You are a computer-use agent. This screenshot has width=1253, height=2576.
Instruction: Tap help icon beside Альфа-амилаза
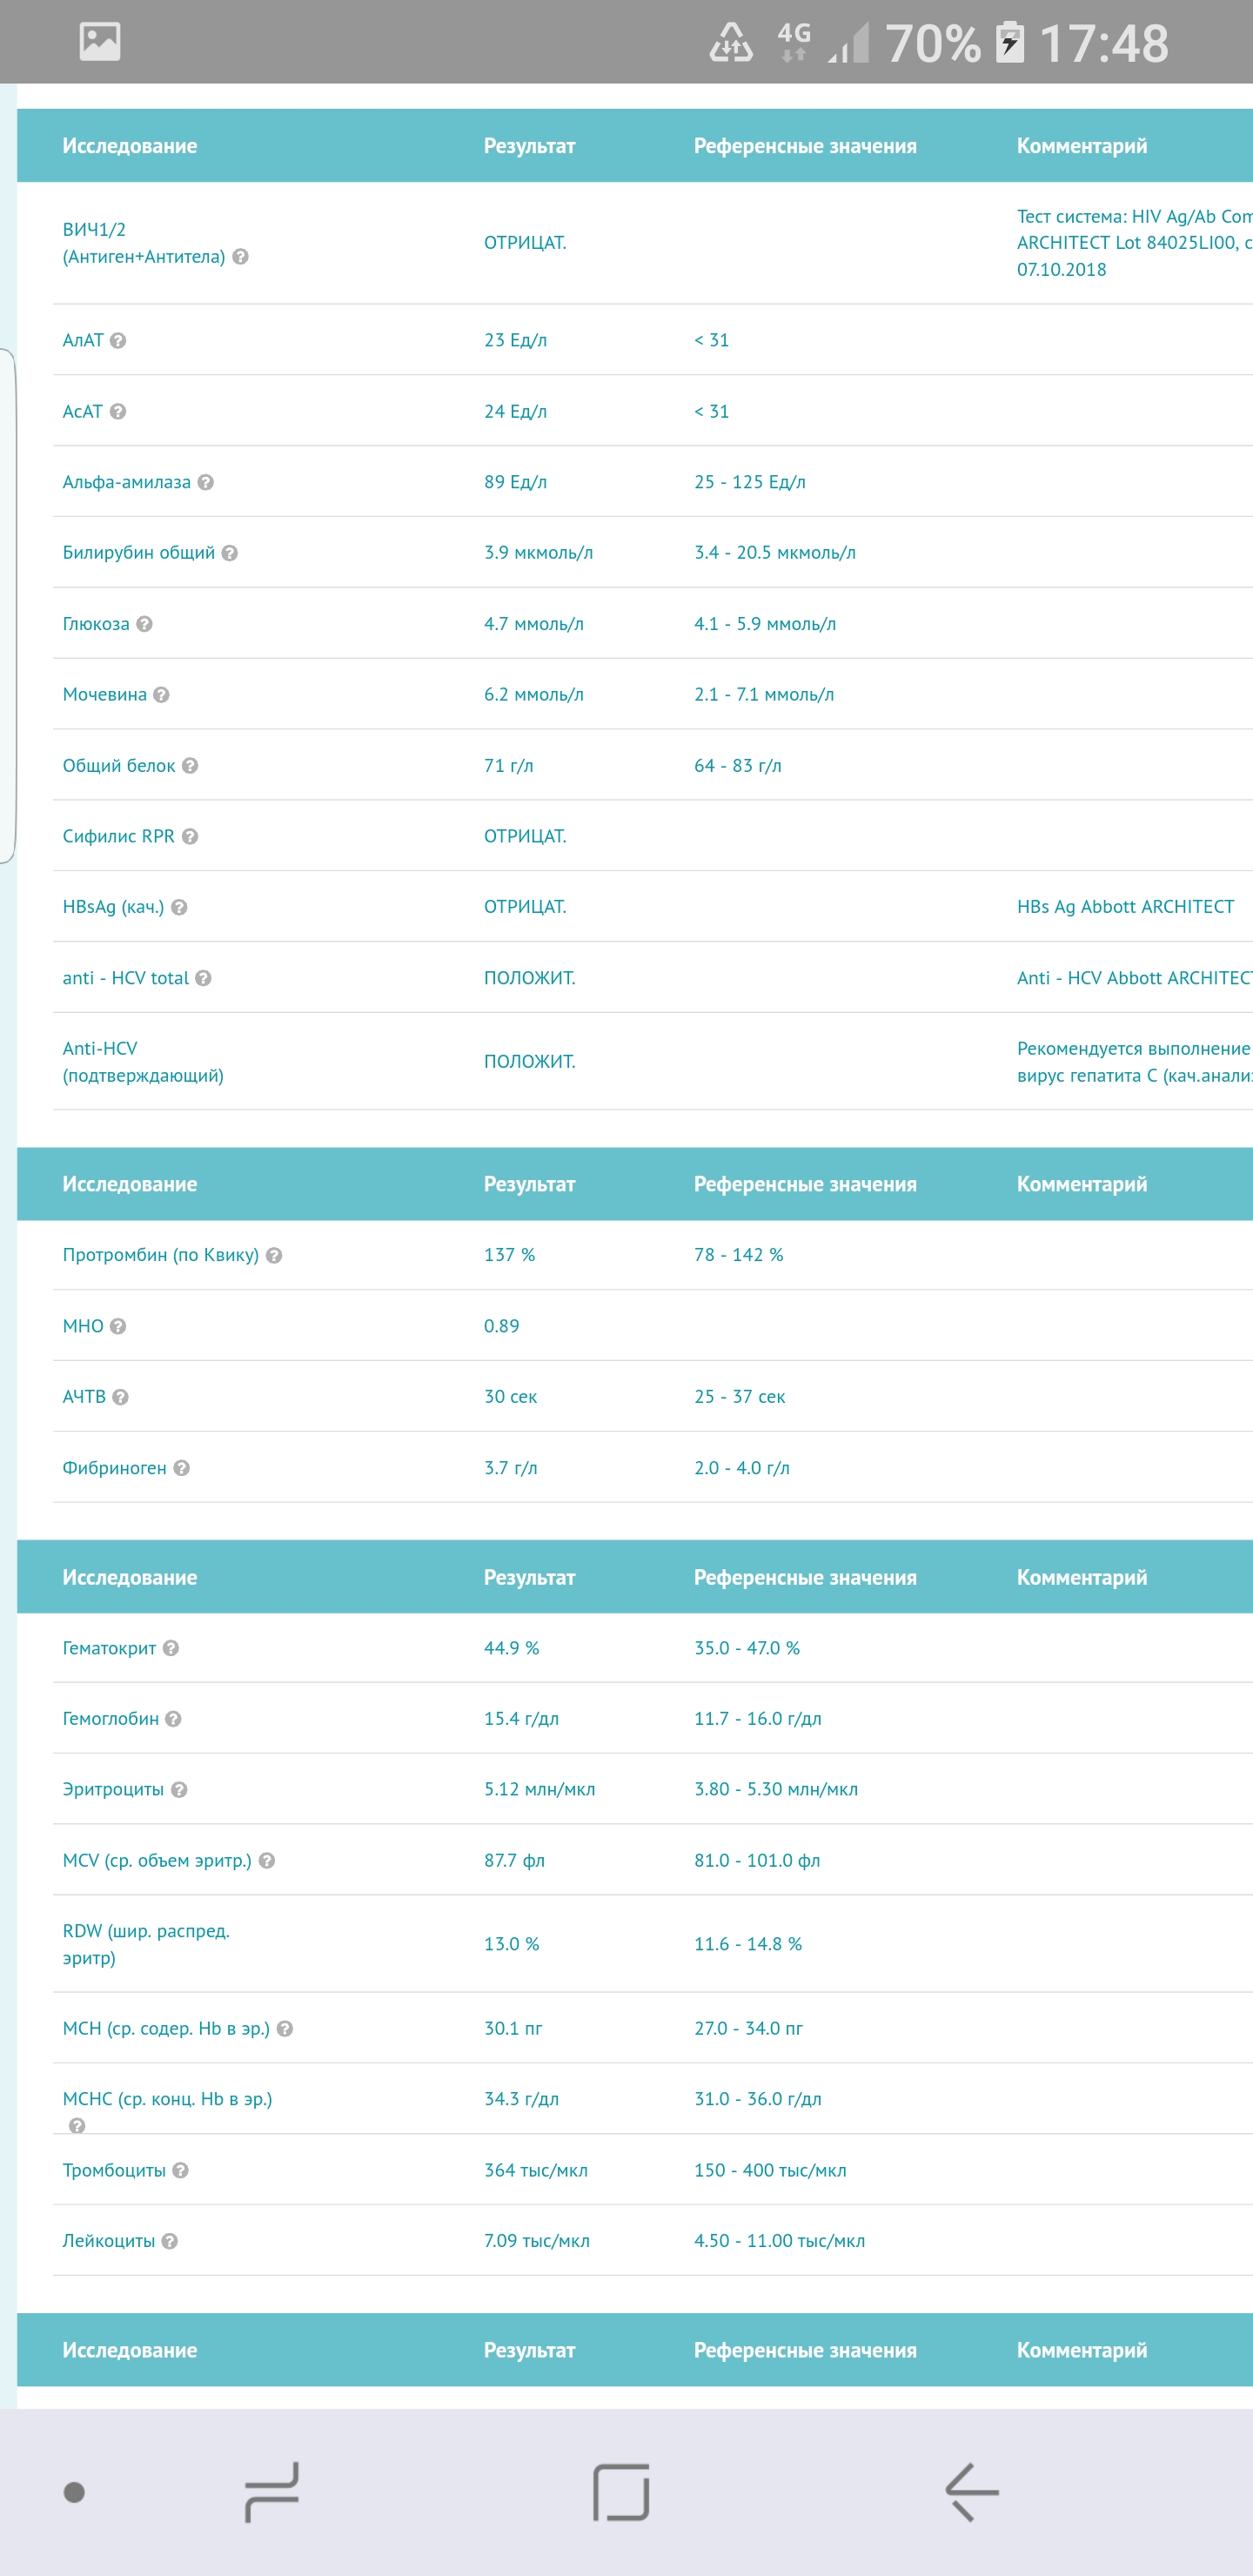point(206,482)
